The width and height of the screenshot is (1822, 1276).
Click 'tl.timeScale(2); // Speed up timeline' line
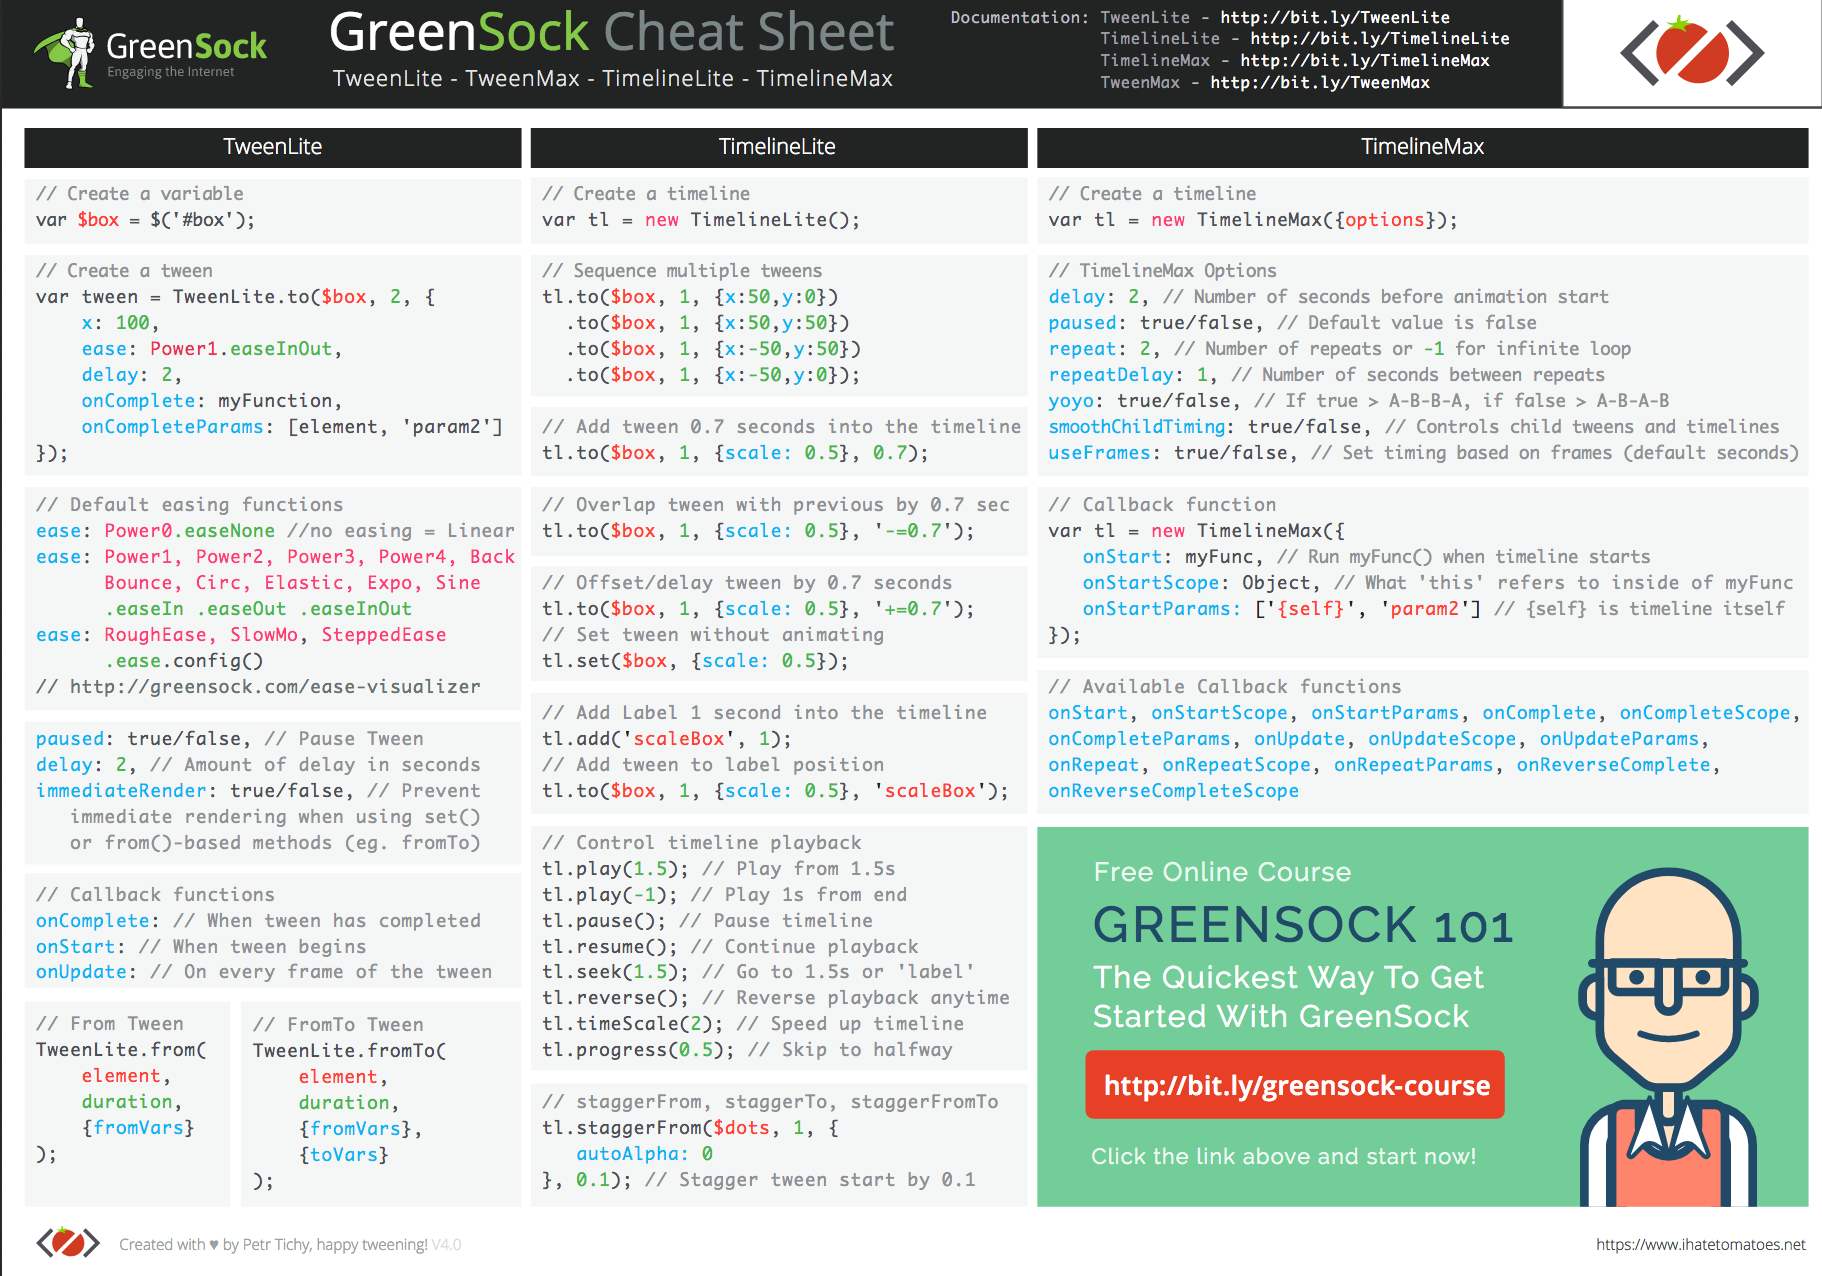click(752, 1024)
